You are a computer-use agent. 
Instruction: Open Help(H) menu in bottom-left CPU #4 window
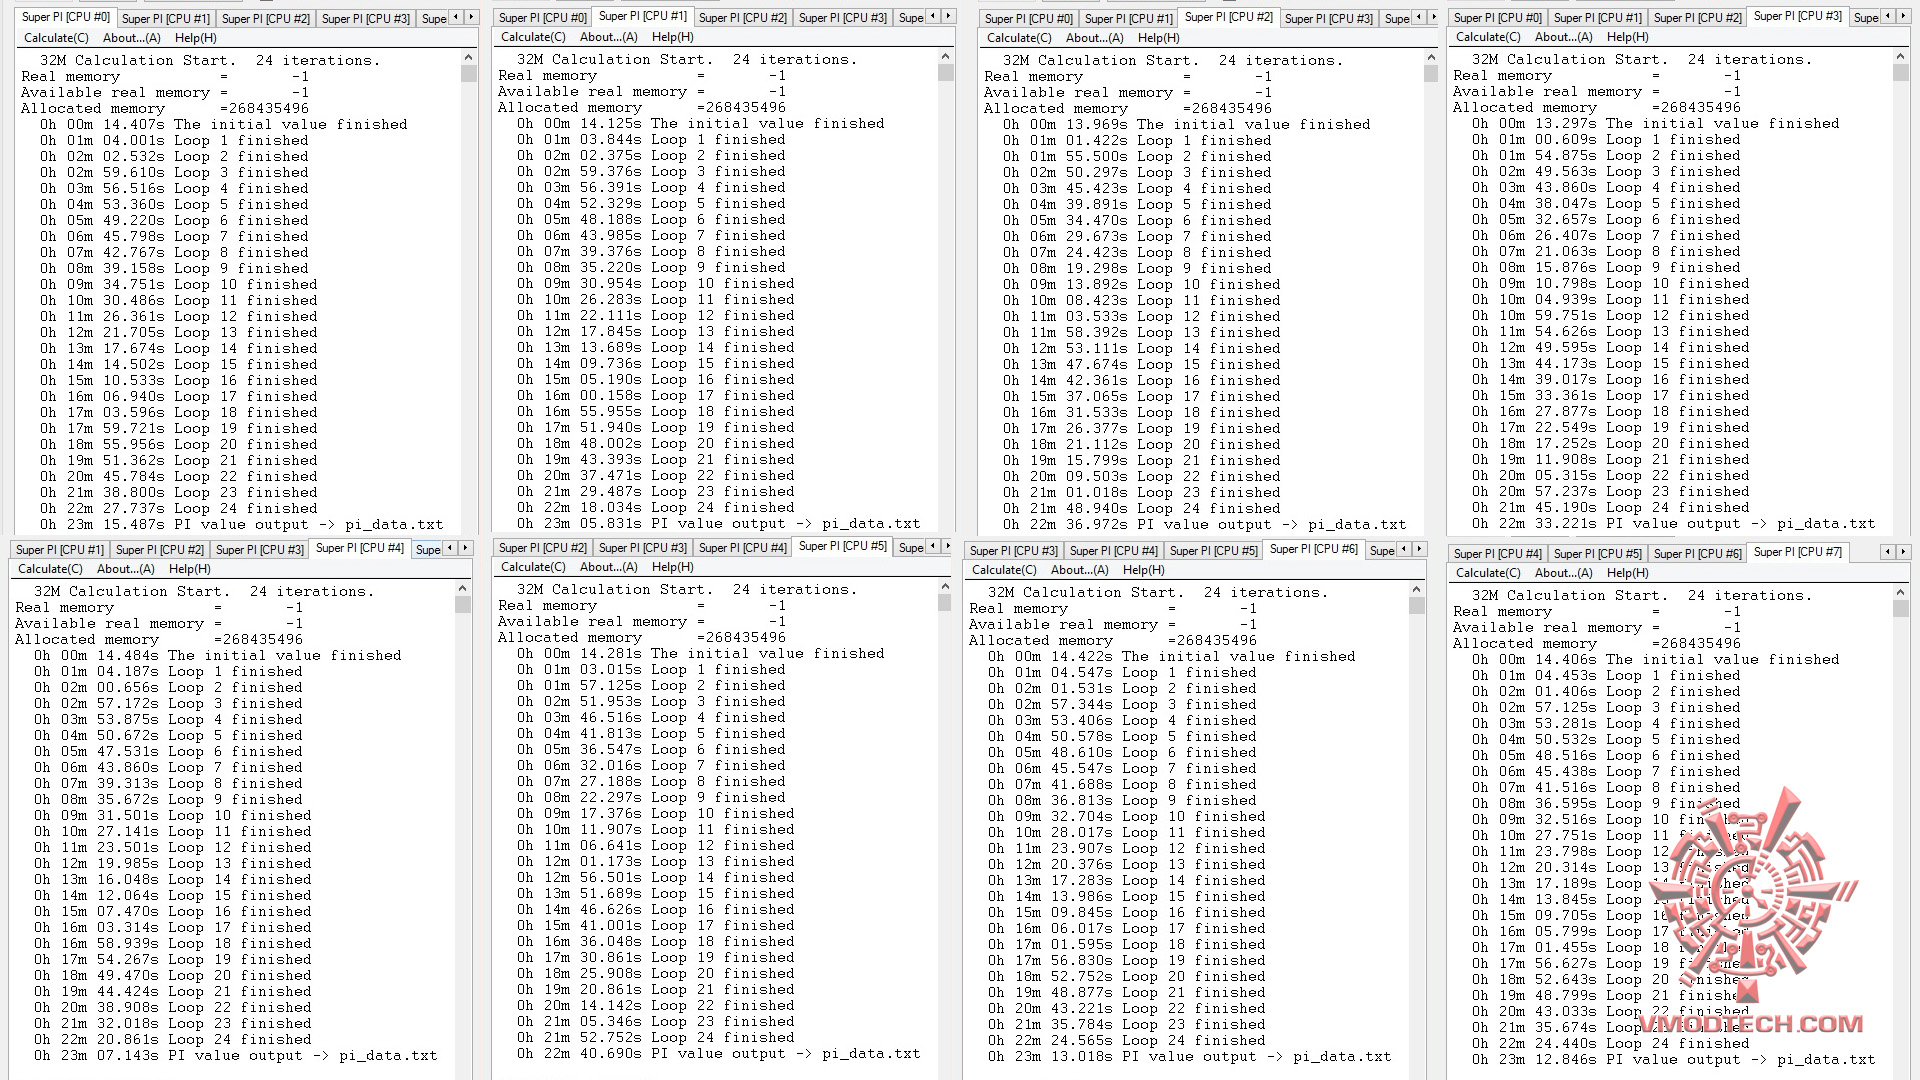189,569
